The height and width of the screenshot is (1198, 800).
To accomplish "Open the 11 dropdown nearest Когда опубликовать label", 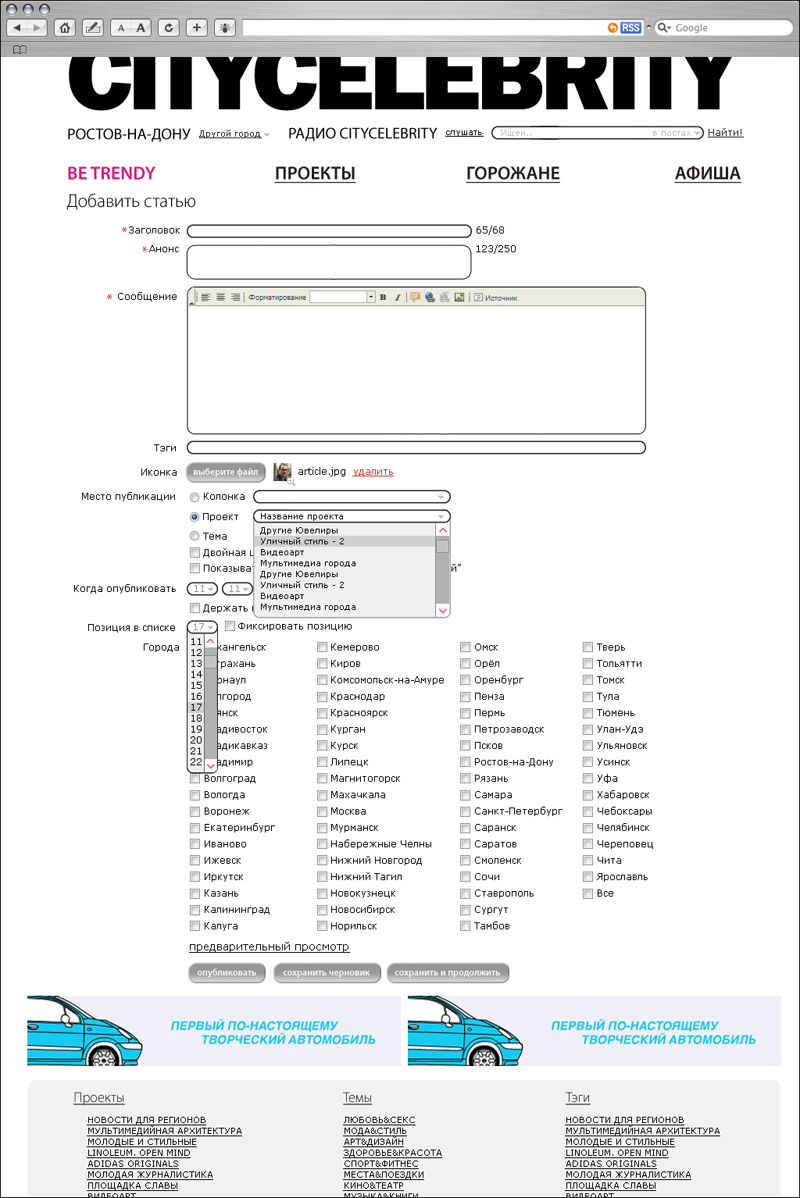I will tap(202, 589).
